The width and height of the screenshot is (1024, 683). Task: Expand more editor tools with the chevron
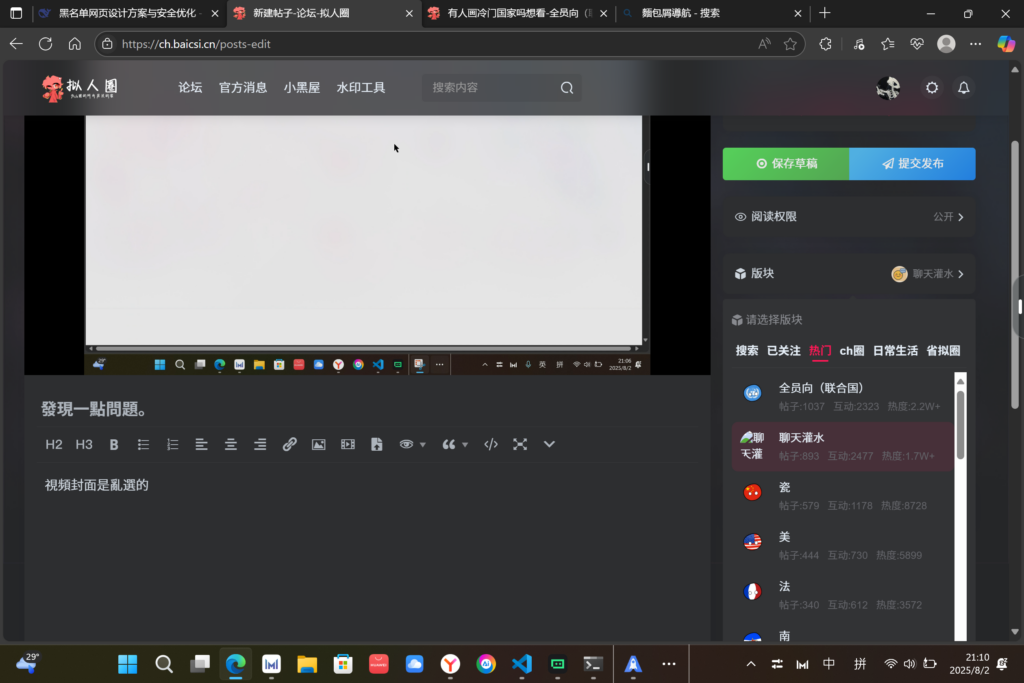coord(549,444)
